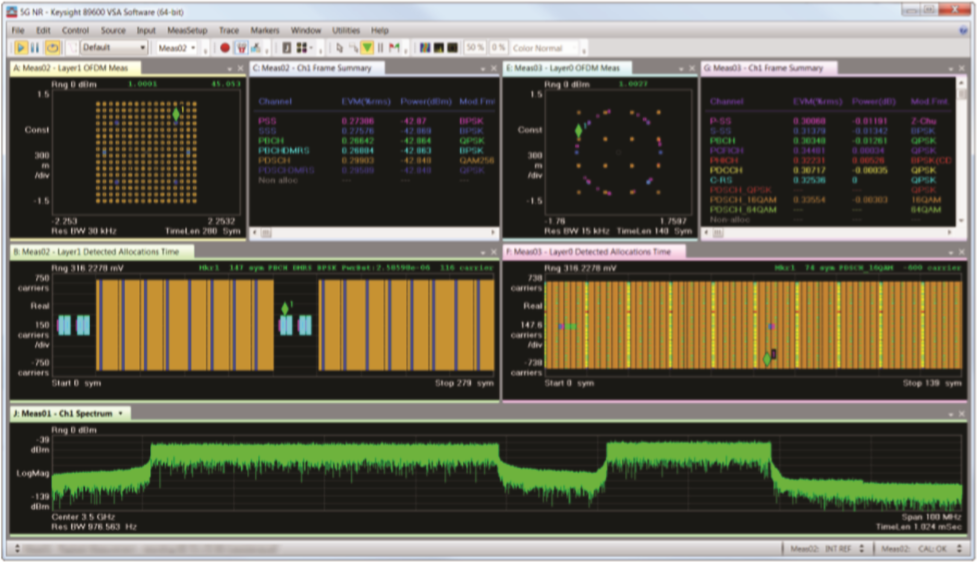Click the red-green M marker icon
The image size is (977, 562).
pyautogui.click(x=394, y=47)
